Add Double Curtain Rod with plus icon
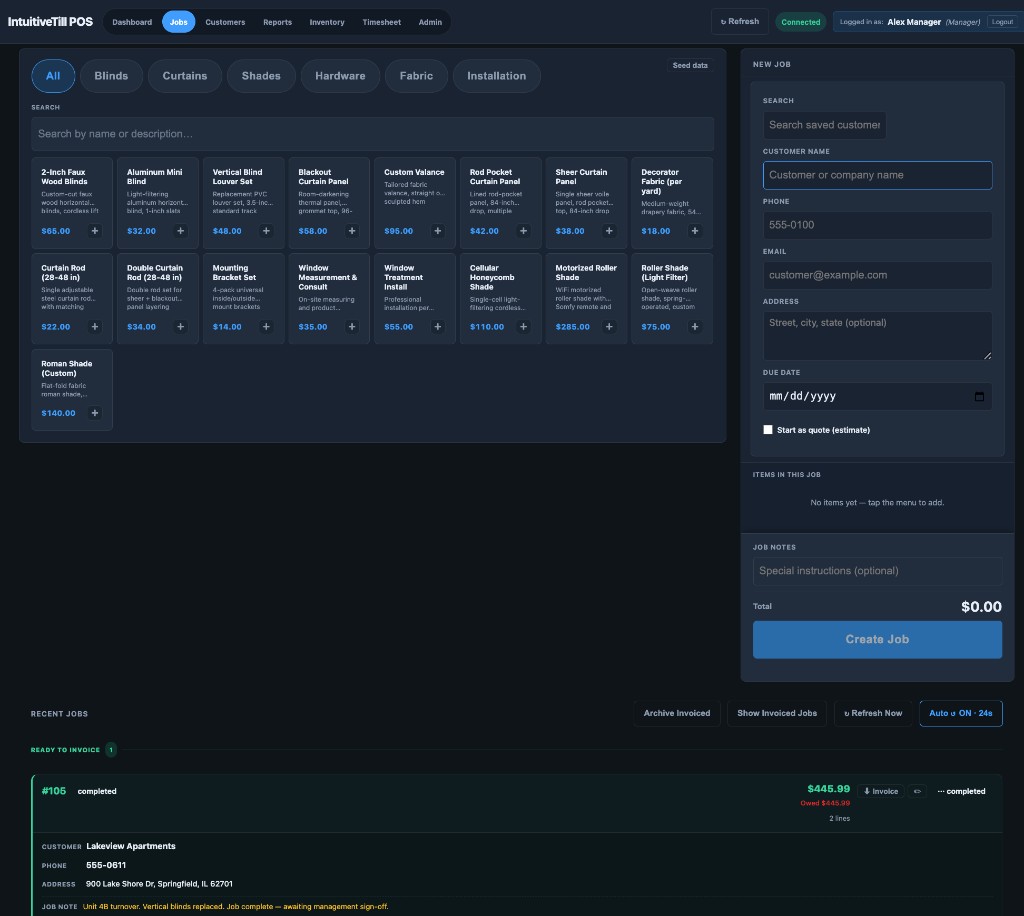The height and width of the screenshot is (916, 1024). pos(180,326)
